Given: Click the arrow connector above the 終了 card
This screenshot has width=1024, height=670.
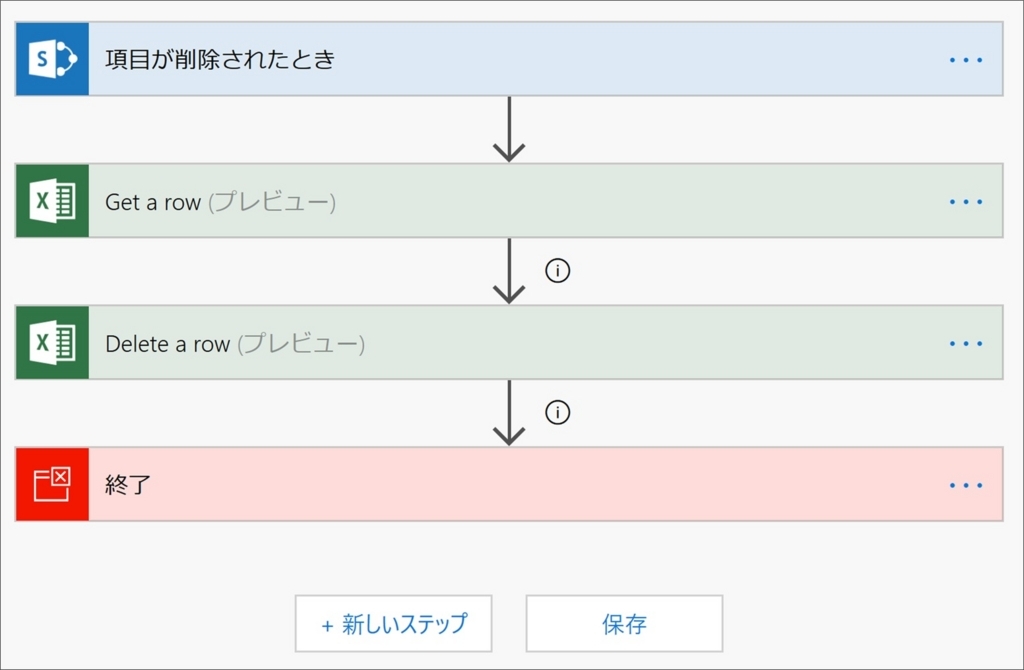Looking at the screenshot, I should click(x=511, y=412).
